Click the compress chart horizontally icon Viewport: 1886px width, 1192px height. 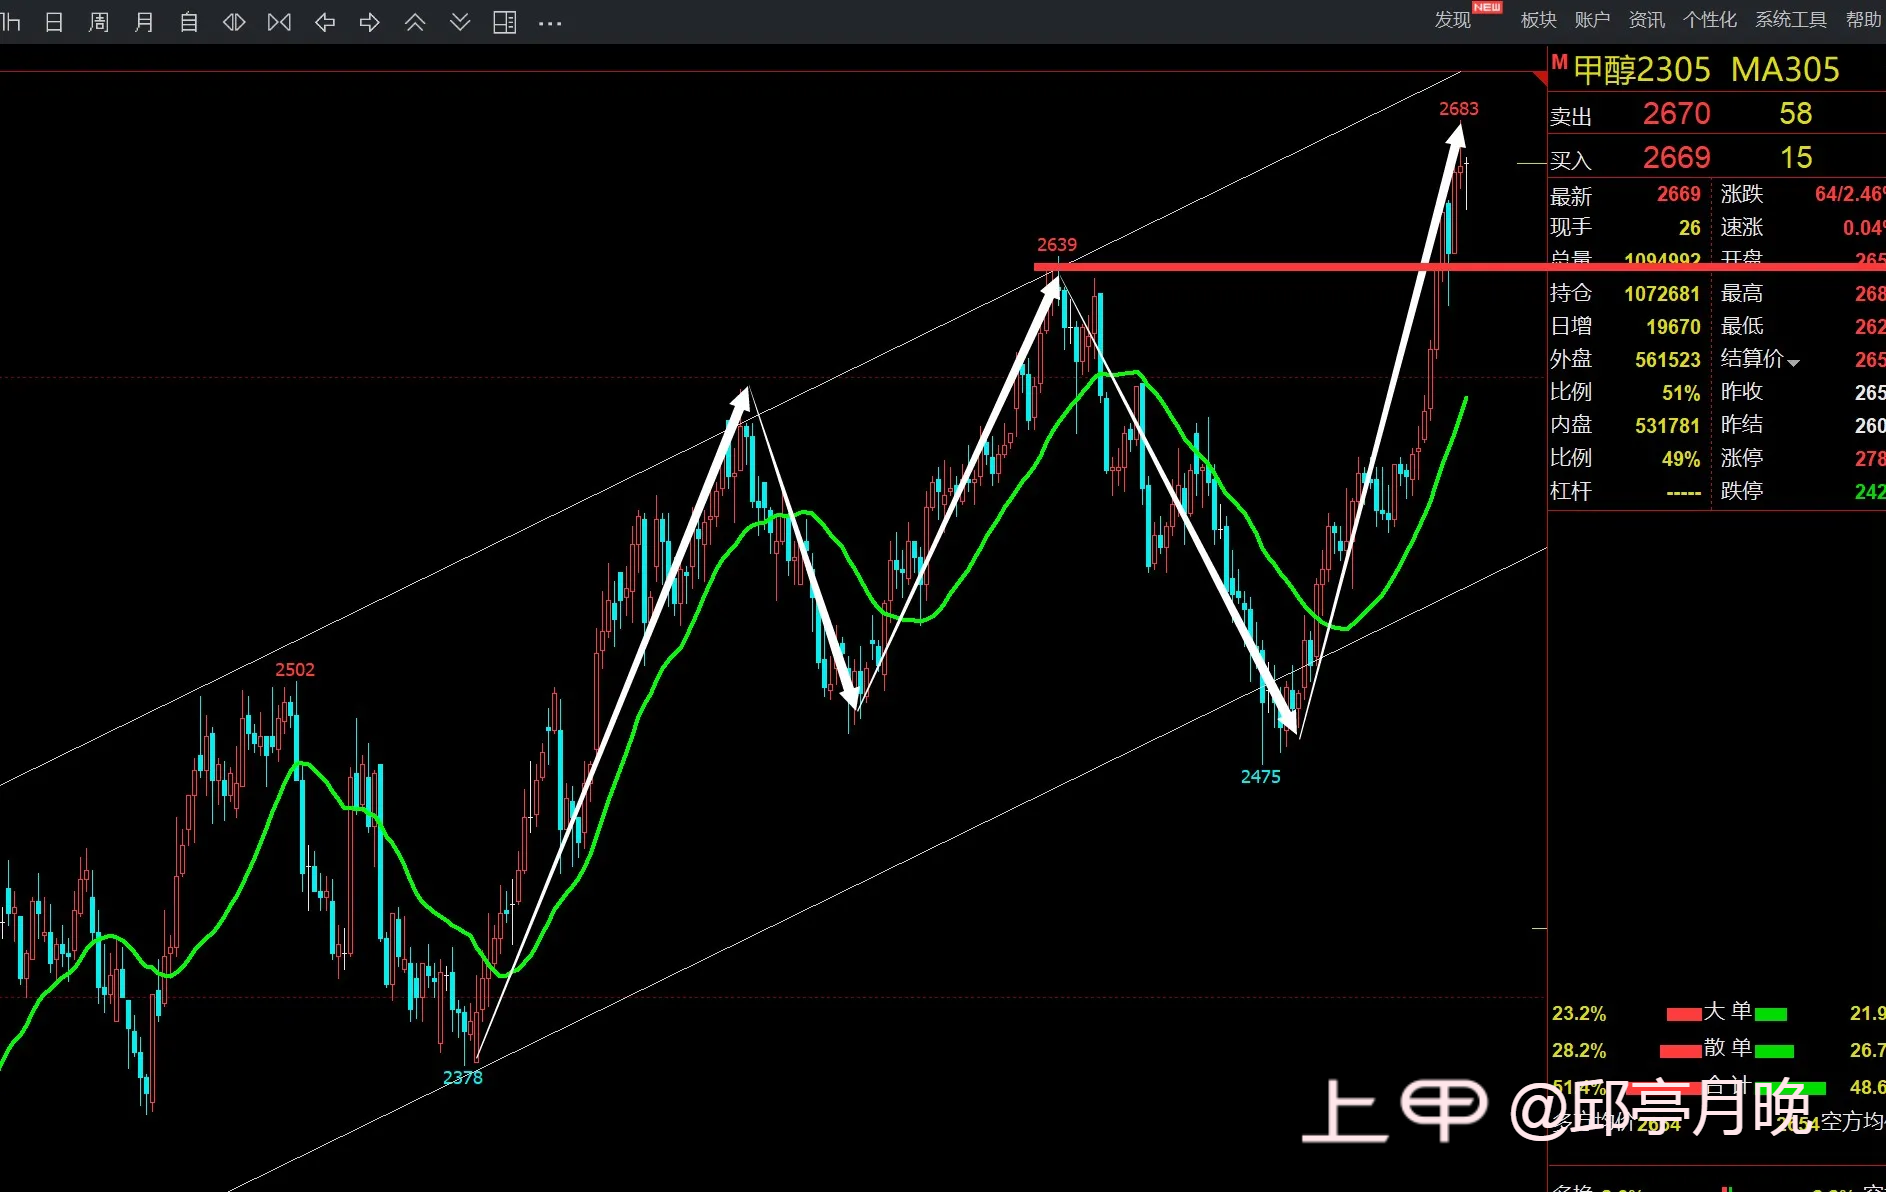coord(280,22)
